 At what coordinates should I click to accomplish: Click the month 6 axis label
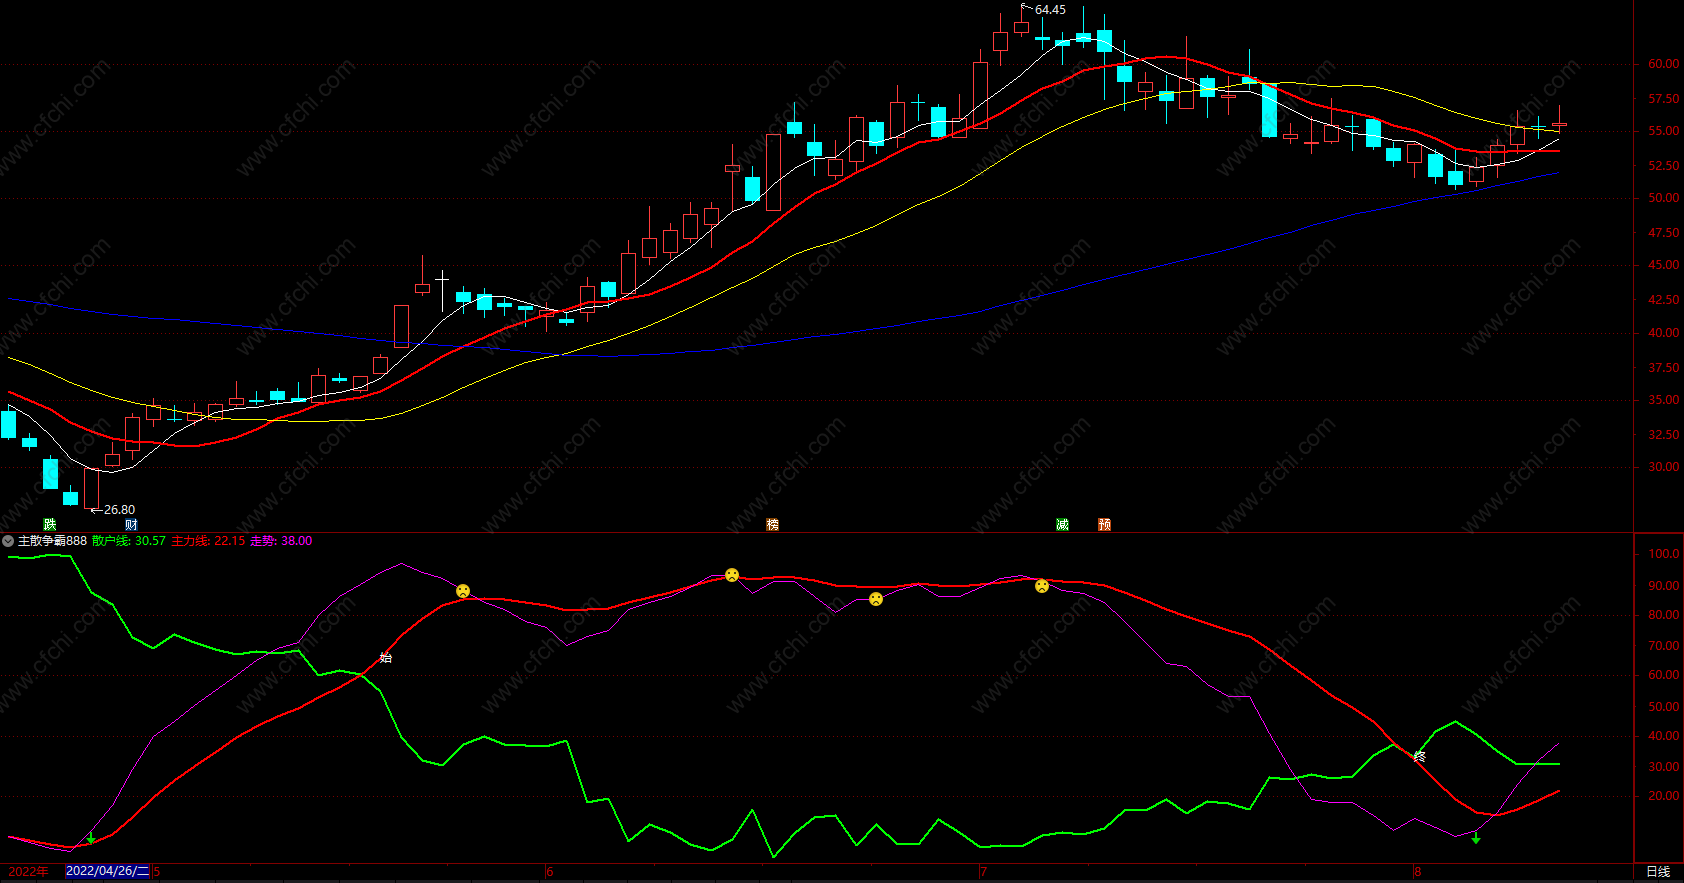pyautogui.click(x=550, y=872)
